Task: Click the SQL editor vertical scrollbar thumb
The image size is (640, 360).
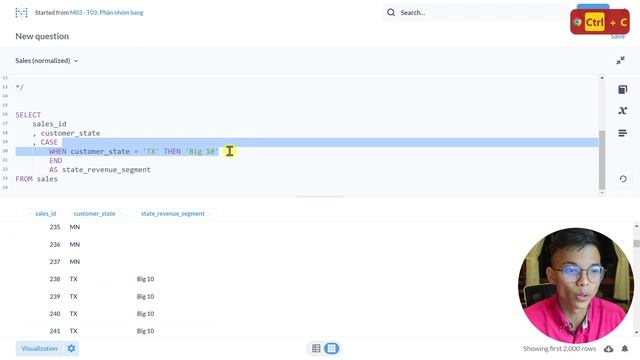Action: pyautogui.click(x=602, y=160)
